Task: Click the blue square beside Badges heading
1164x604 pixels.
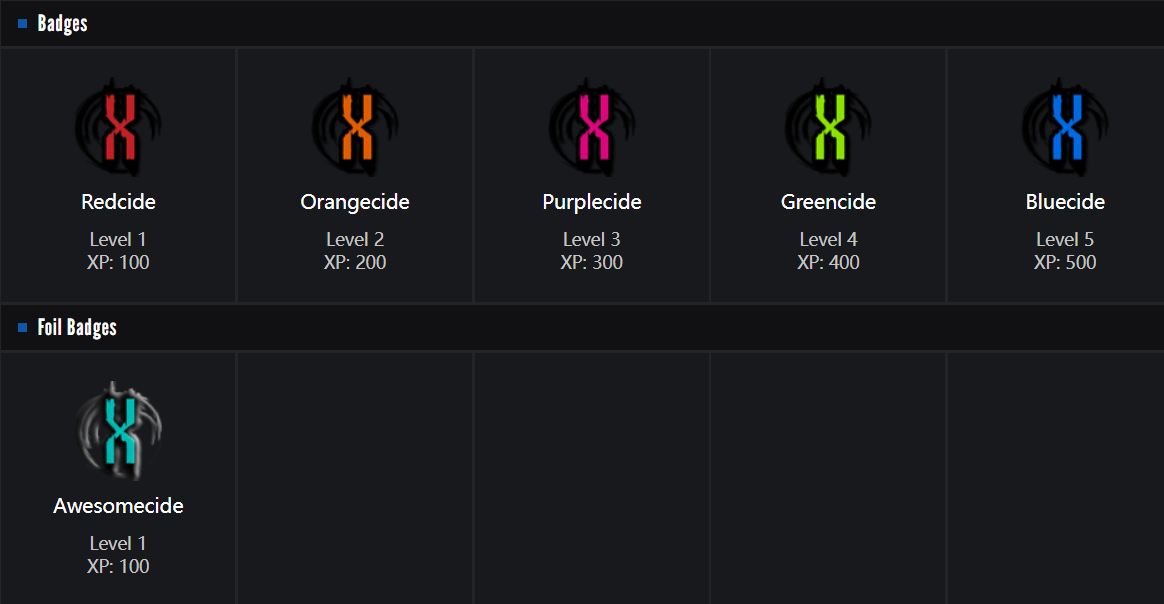Action: tap(23, 24)
